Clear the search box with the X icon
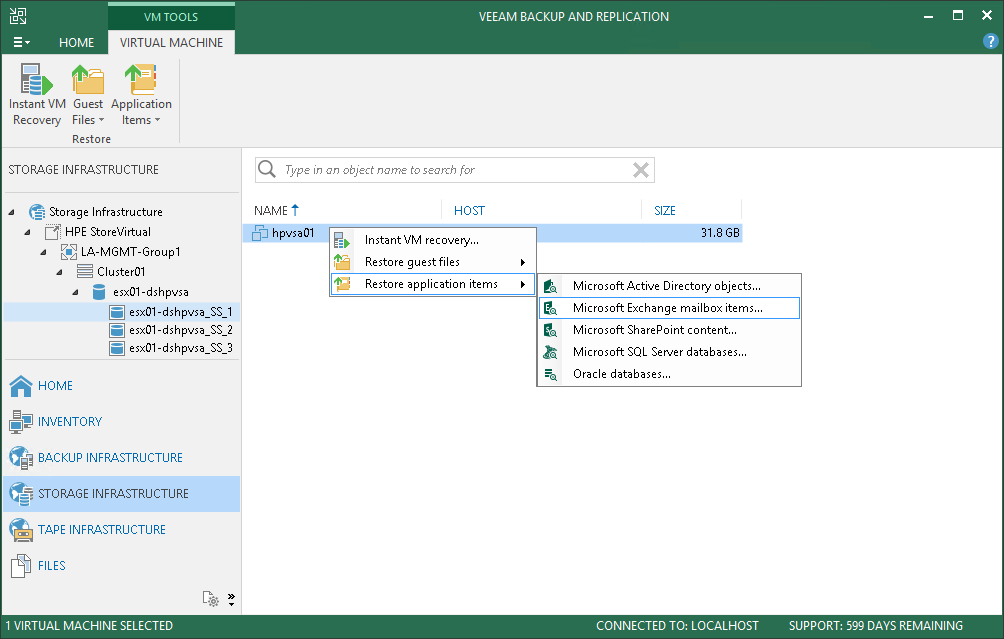1004x639 pixels. (x=640, y=170)
